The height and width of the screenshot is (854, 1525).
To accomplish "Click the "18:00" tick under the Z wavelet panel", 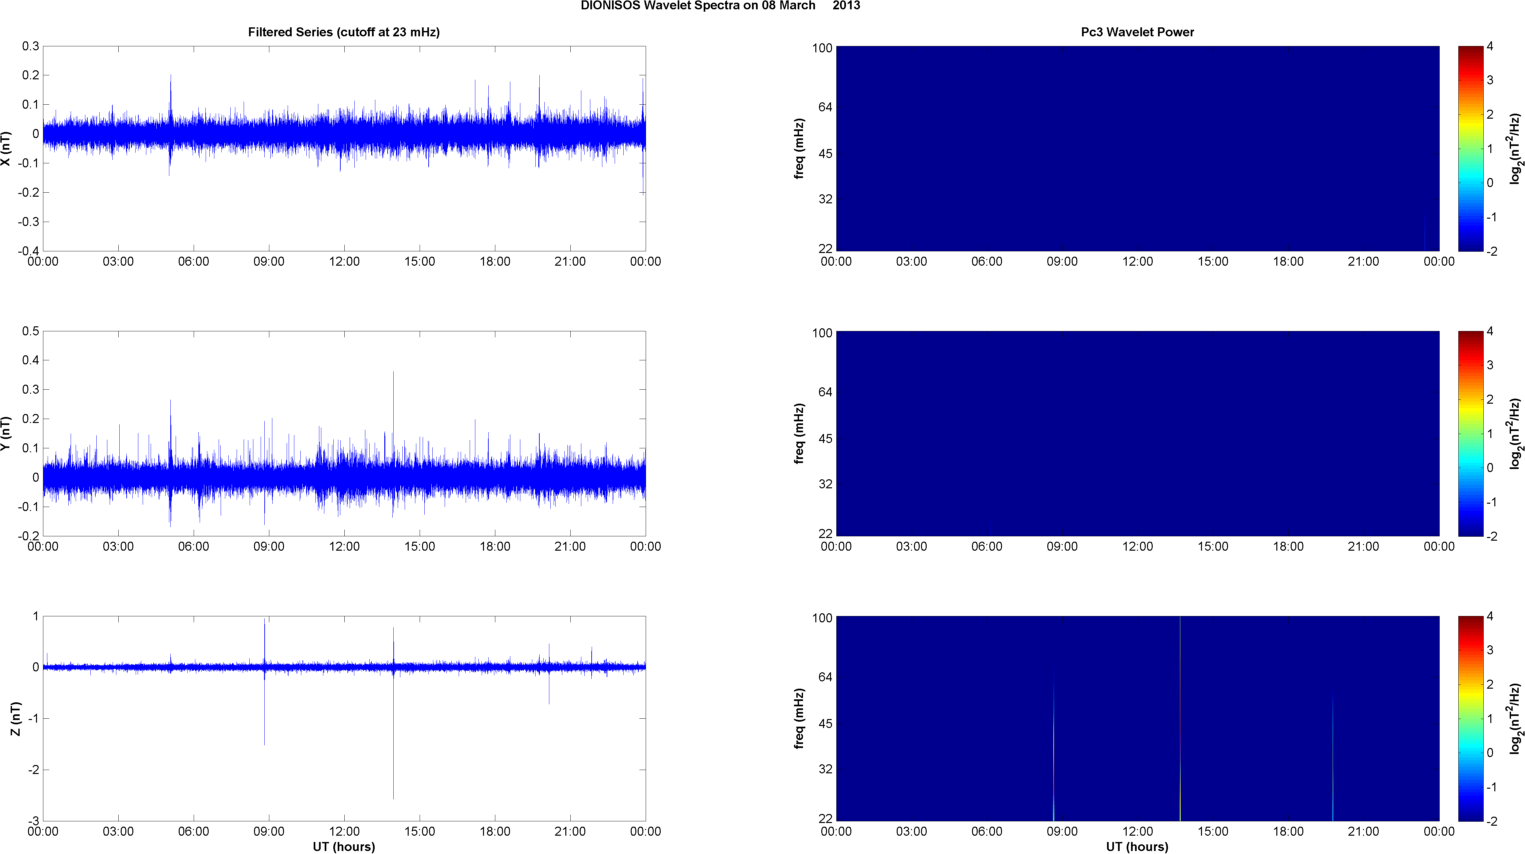I will [1288, 832].
